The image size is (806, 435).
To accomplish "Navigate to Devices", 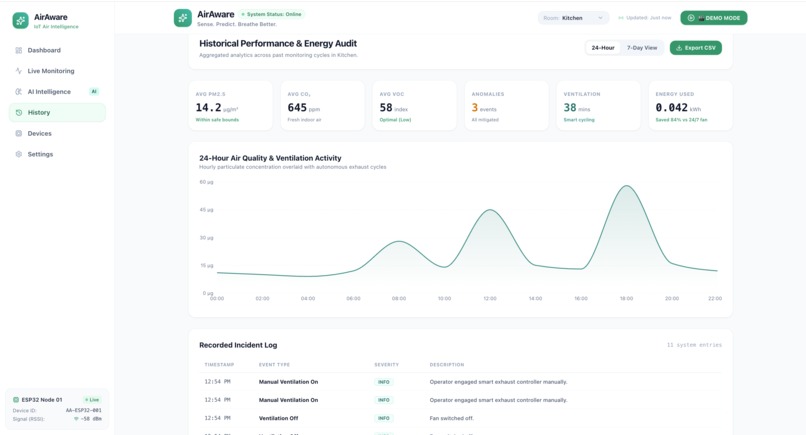I will click(x=57, y=133).
